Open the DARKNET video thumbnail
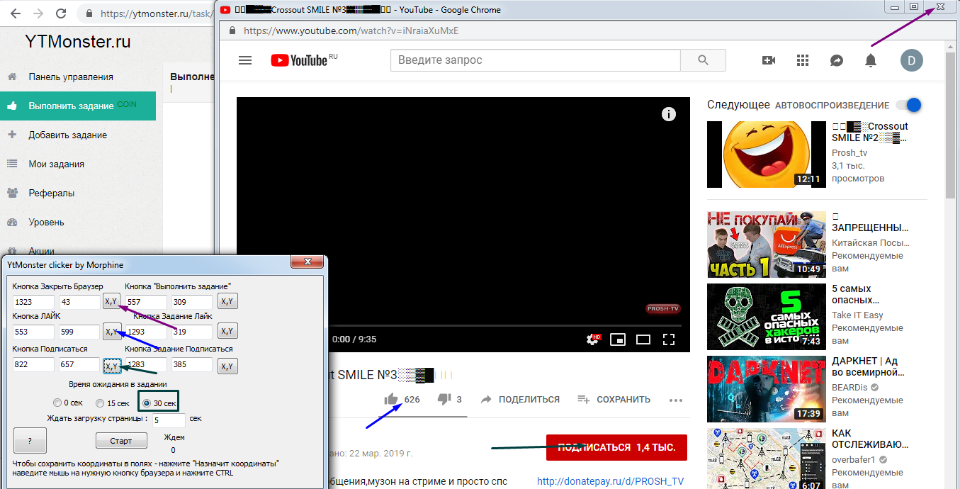Viewport: 960px width, 489px height. click(x=767, y=389)
